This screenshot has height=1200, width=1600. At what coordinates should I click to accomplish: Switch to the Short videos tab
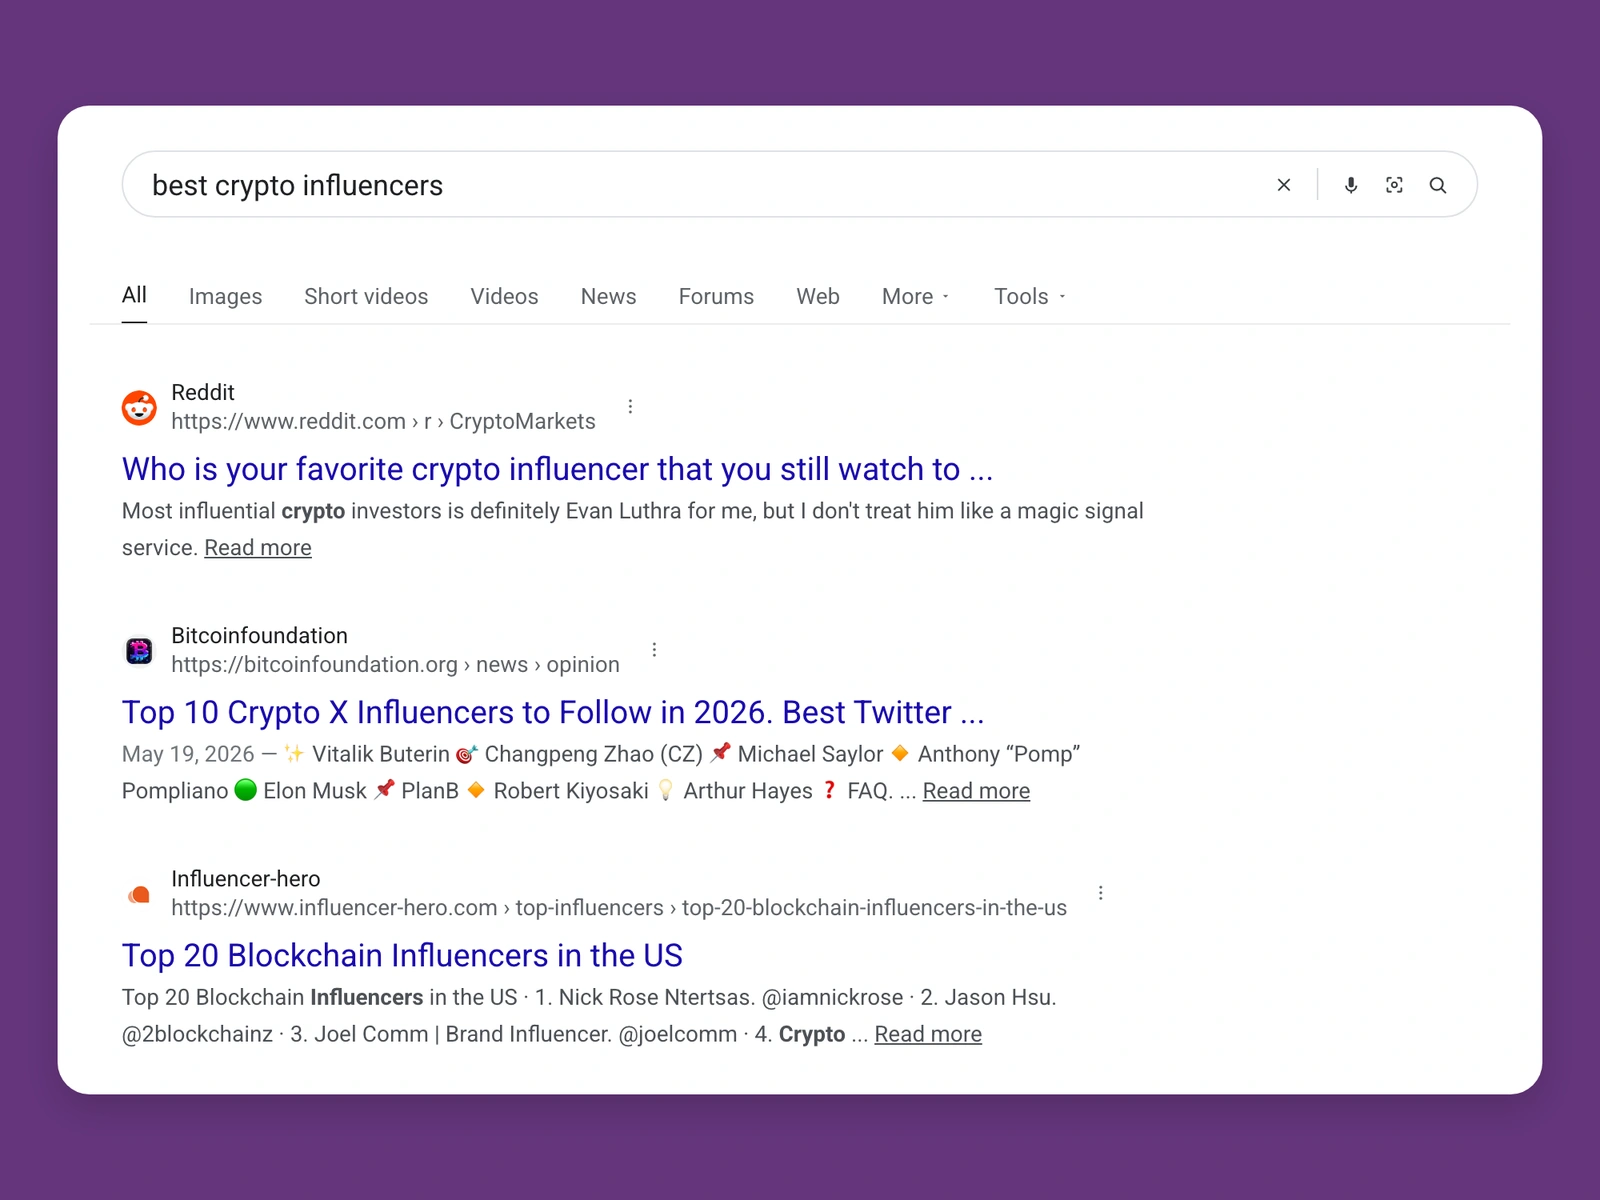366,296
